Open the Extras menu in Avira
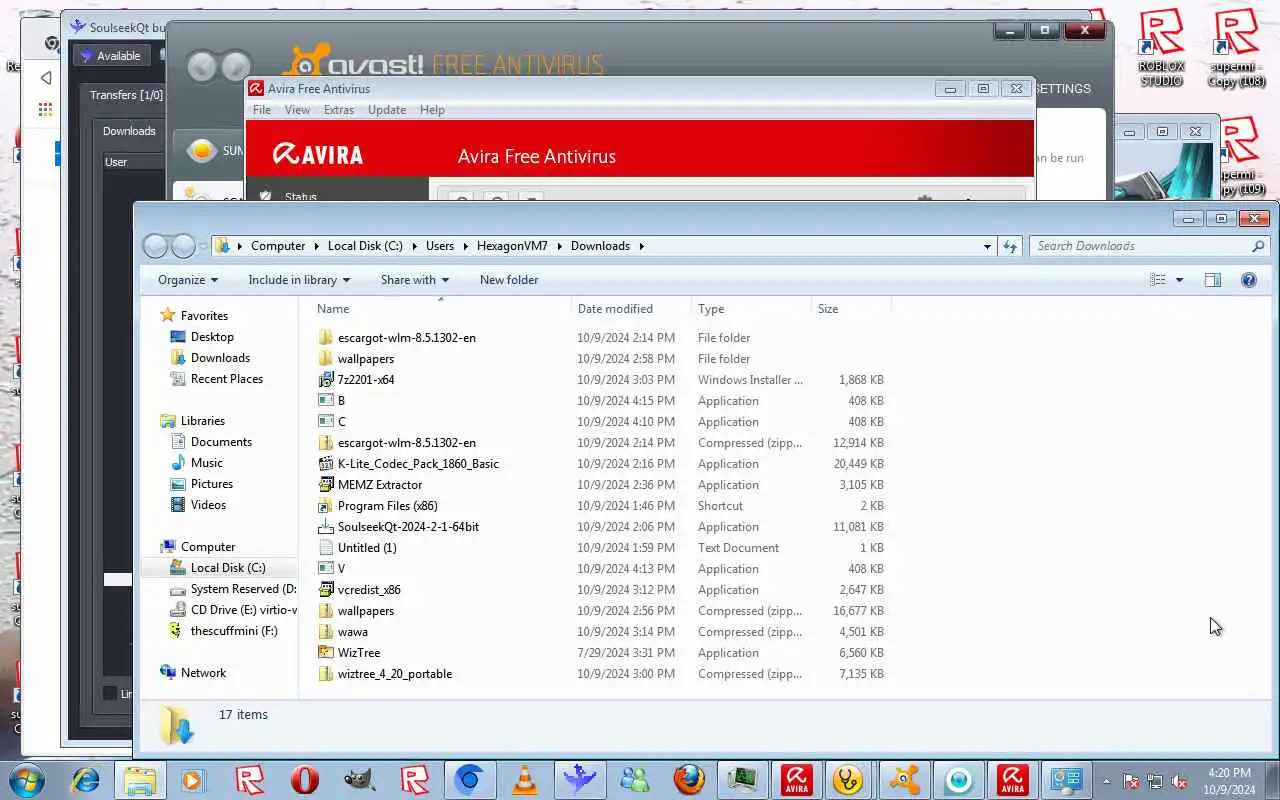The width and height of the screenshot is (1280, 800). tap(339, 110)
